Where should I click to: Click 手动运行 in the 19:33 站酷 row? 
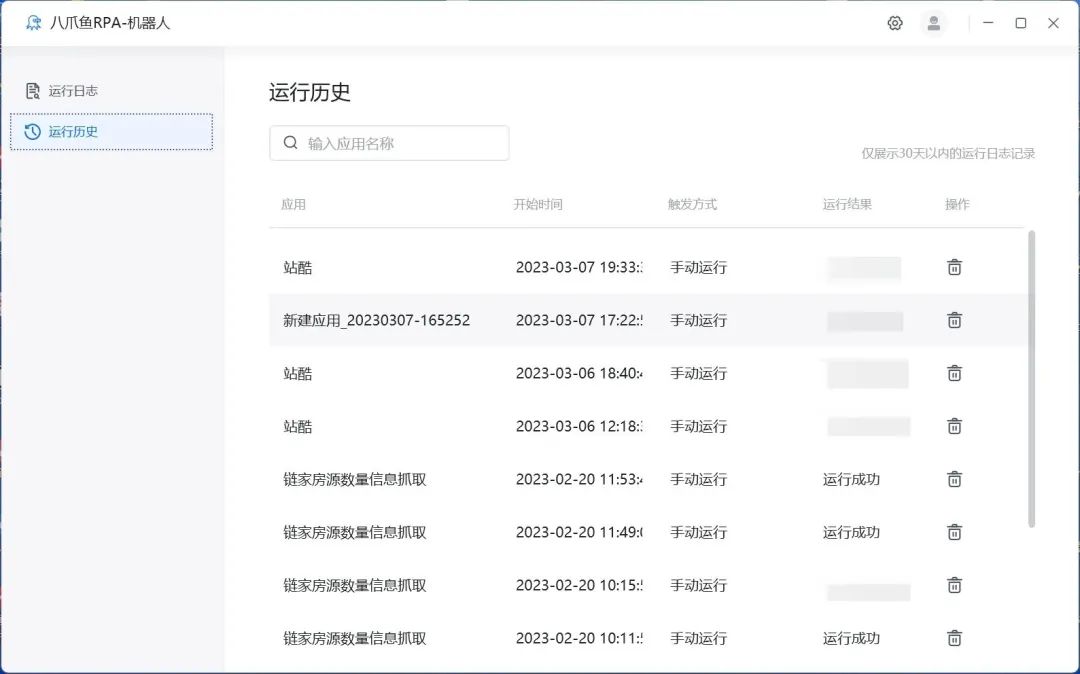tap(698, 267)
